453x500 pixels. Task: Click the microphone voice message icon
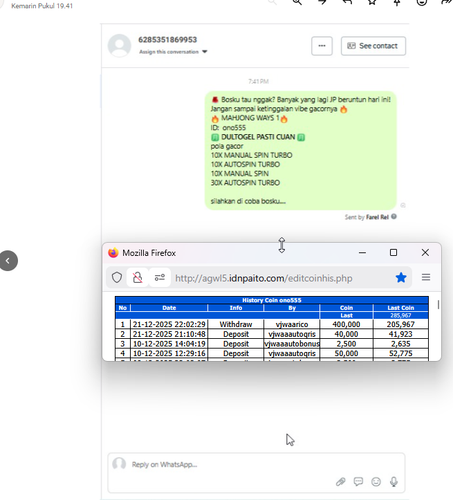click(x=394, y=482)
